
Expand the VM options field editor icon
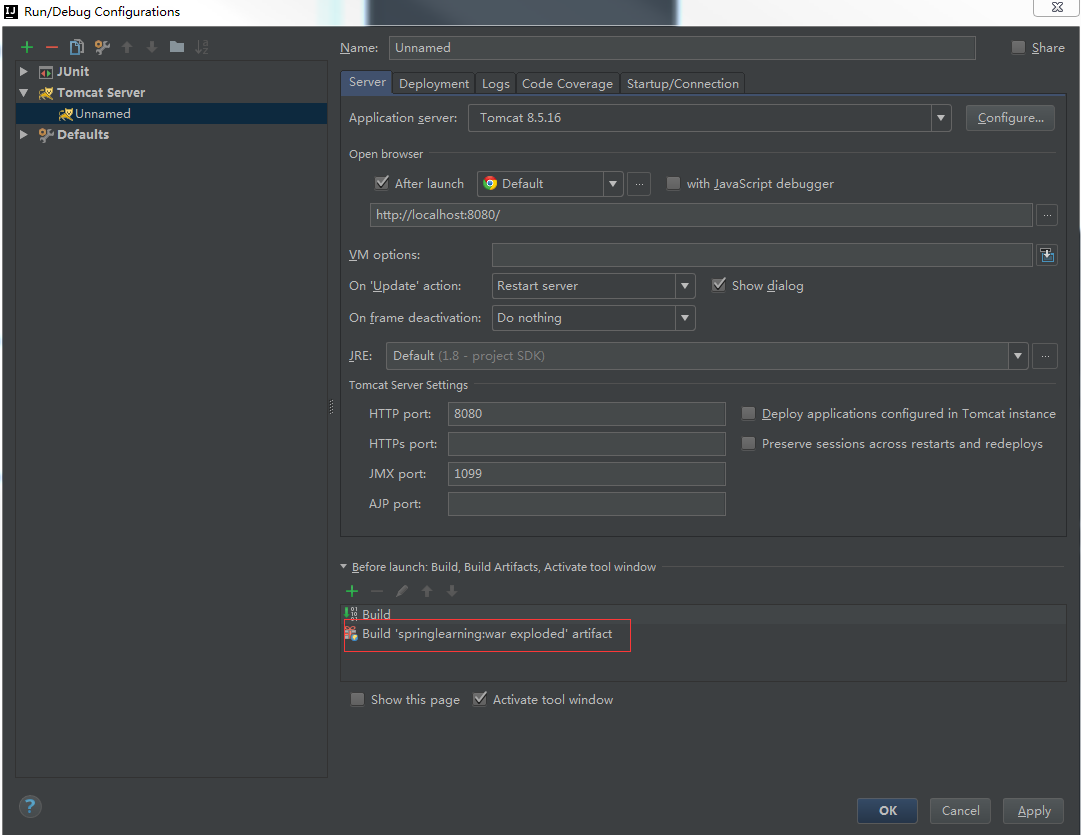click(1047, 255)
